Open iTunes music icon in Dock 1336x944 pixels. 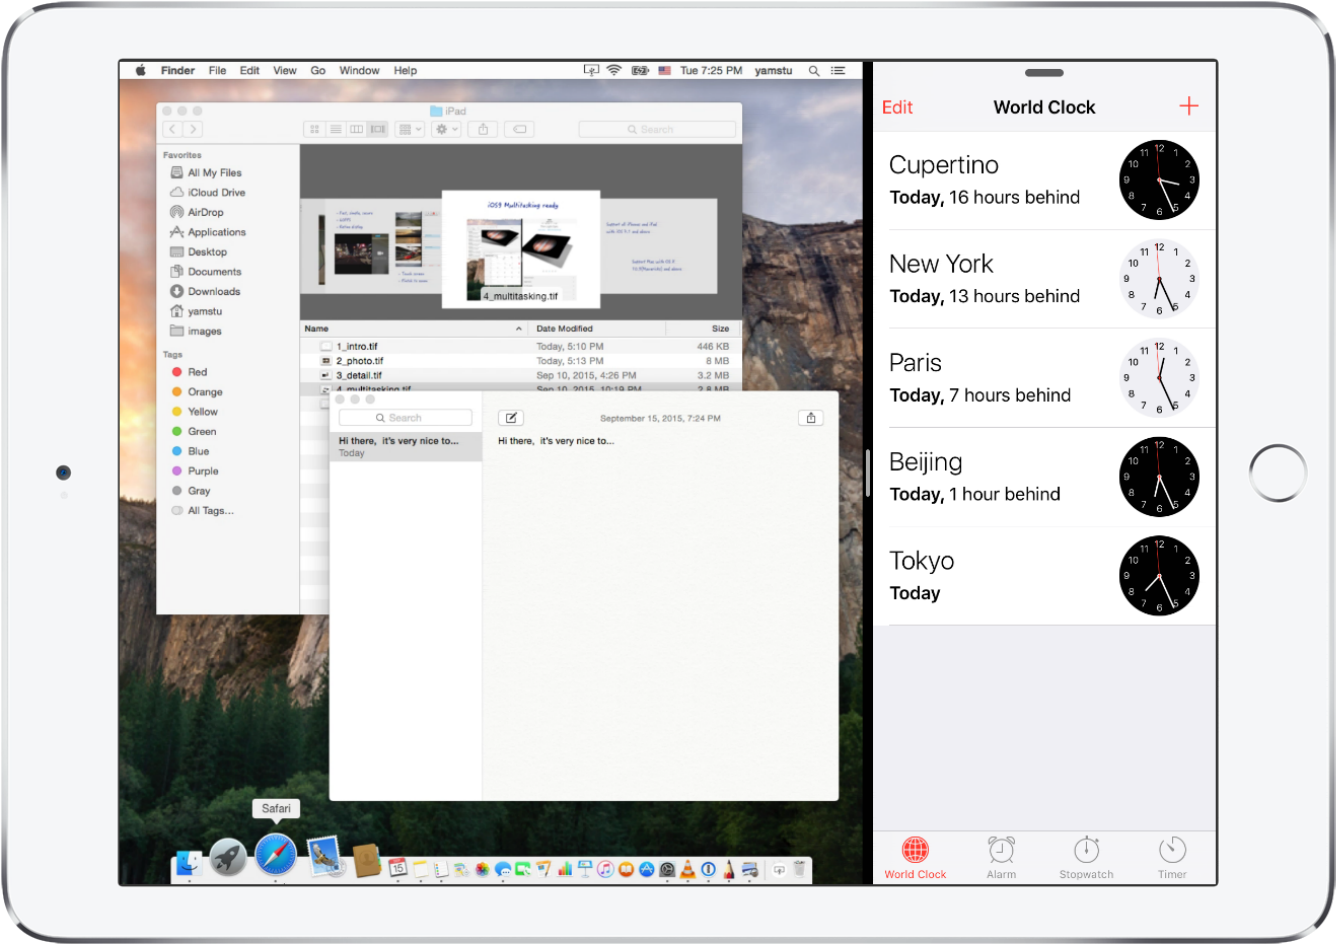(606, 869)
